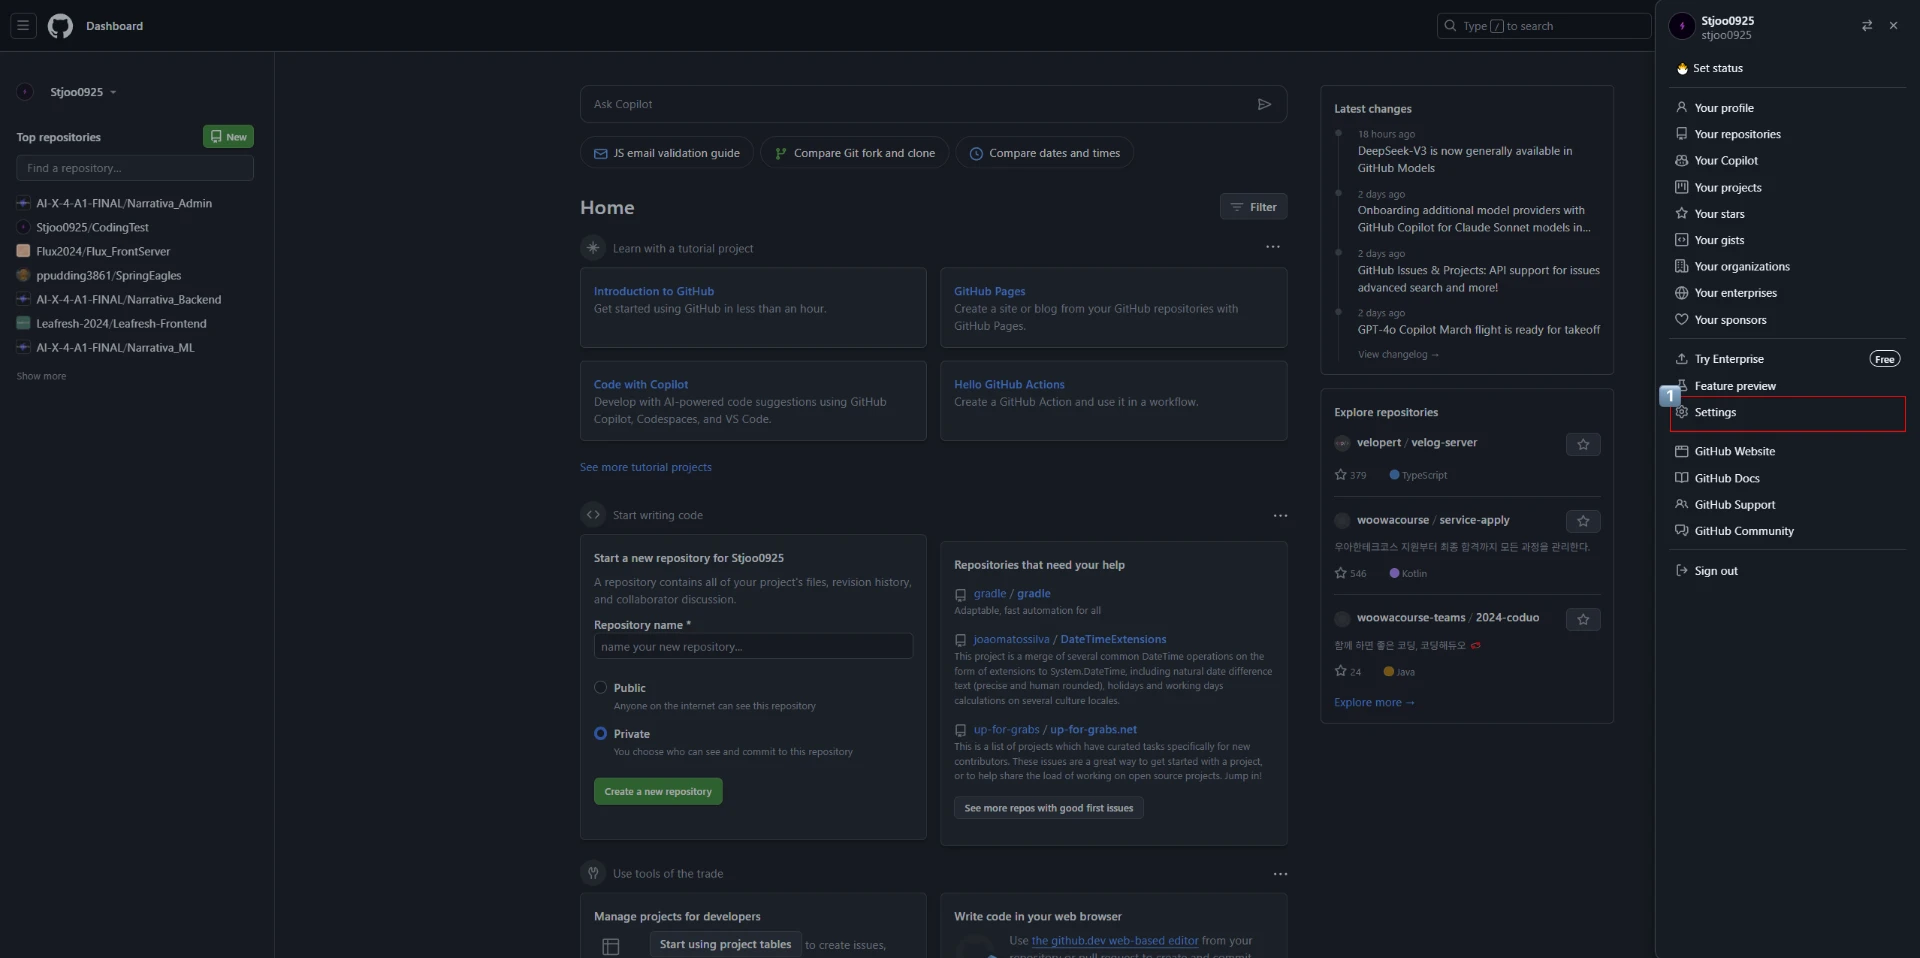Click the GitHub Octocat logo
Screen dimensions: 1920x958
60,26
